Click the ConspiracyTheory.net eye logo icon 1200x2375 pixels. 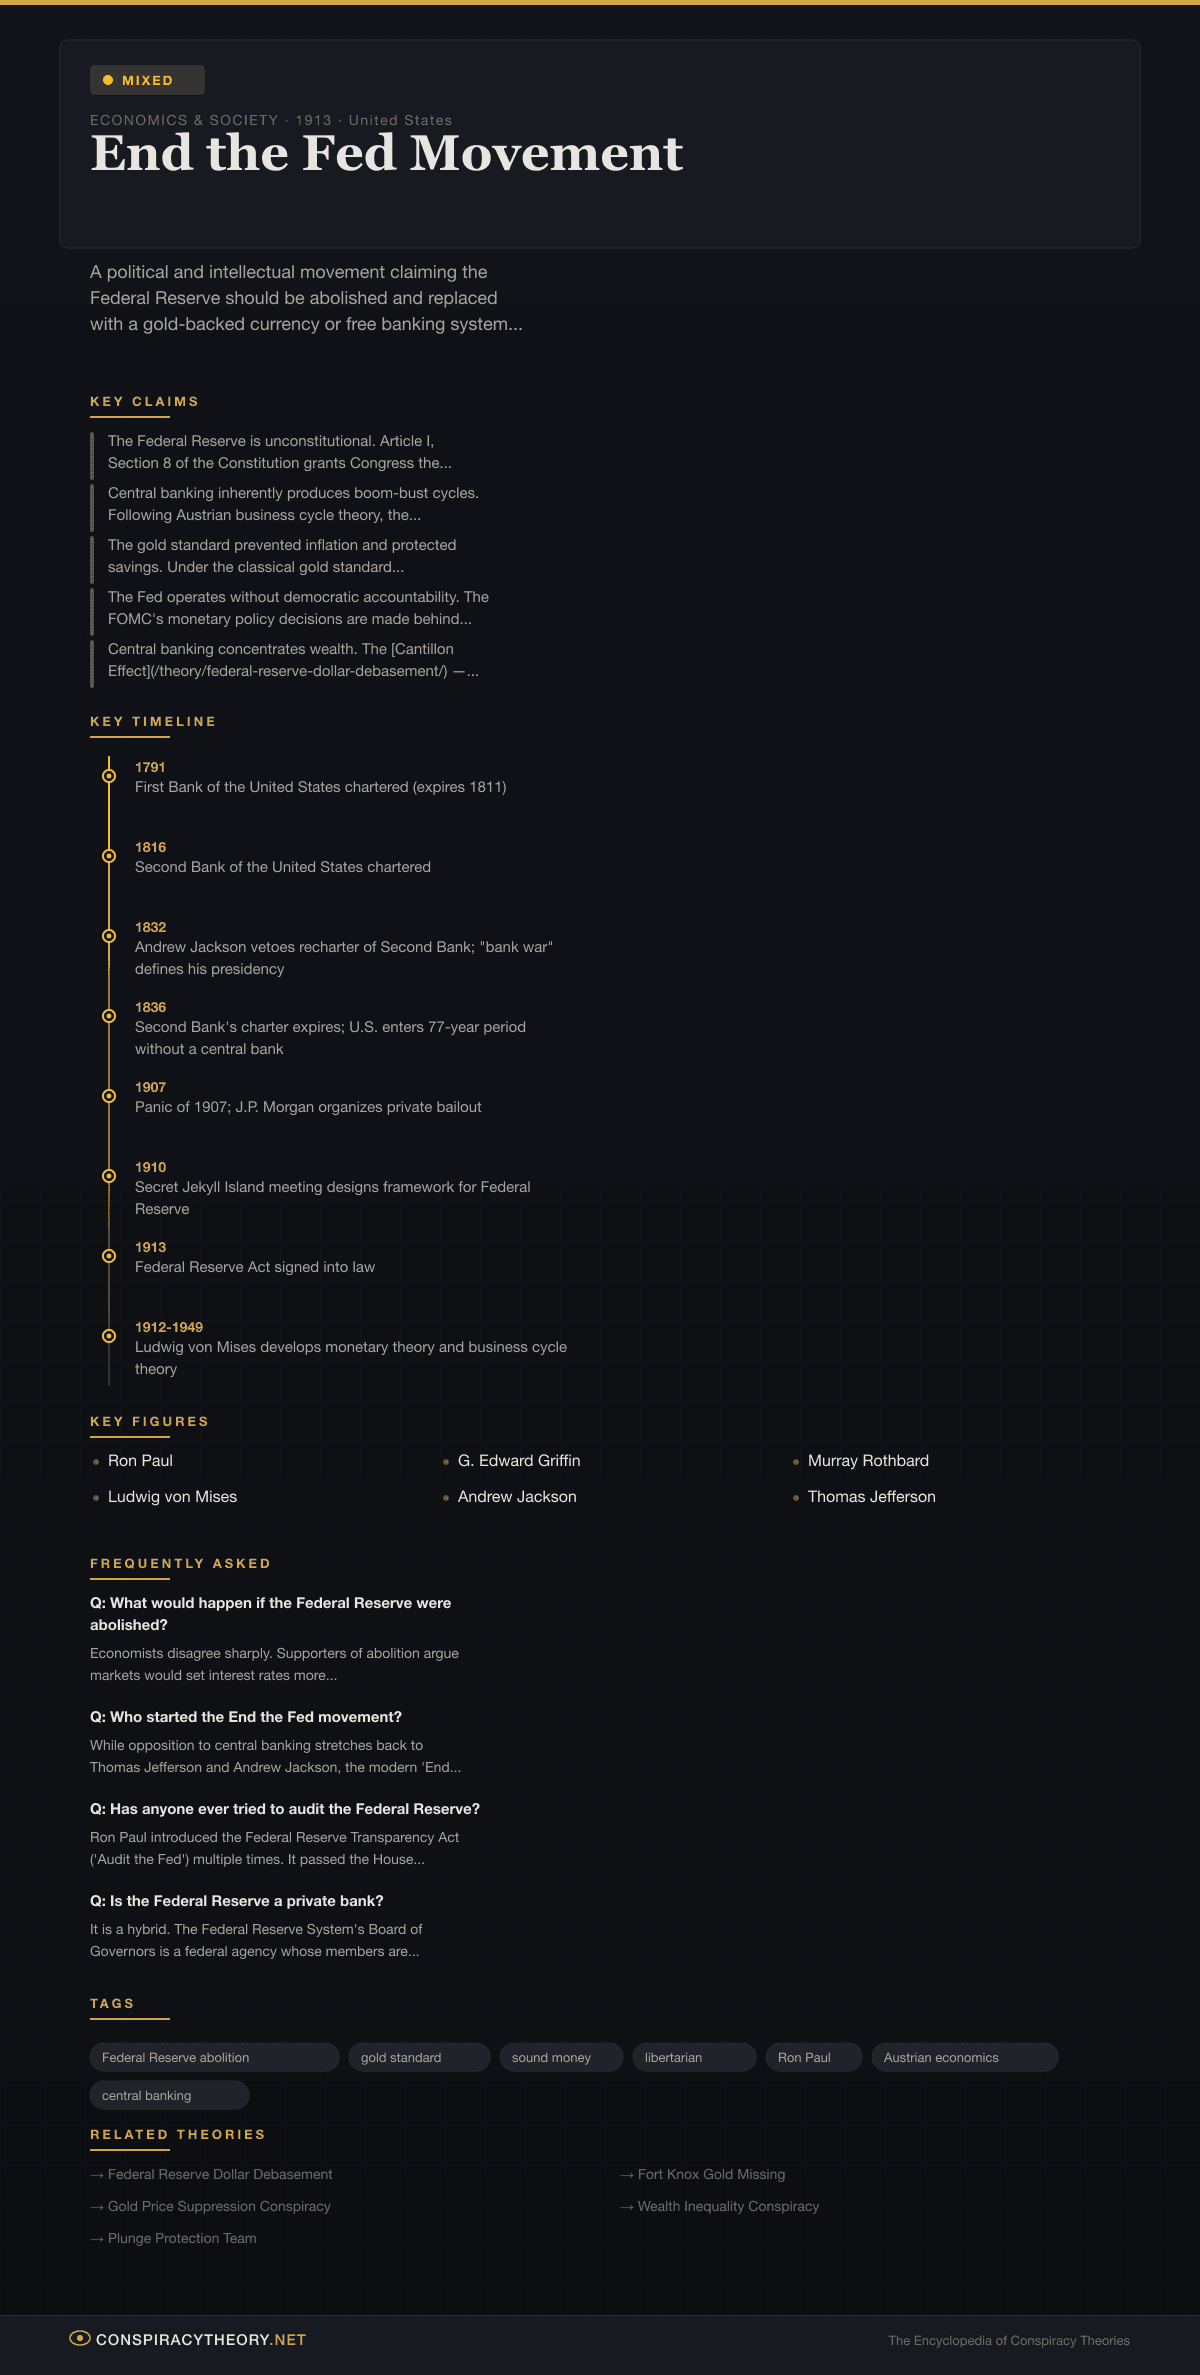coord(79,2338)
